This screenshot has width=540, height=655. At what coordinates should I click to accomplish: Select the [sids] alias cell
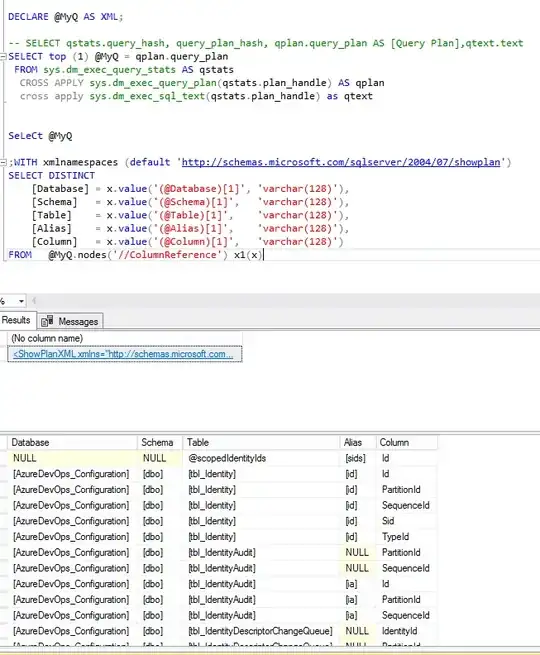[x=358, y=458]
